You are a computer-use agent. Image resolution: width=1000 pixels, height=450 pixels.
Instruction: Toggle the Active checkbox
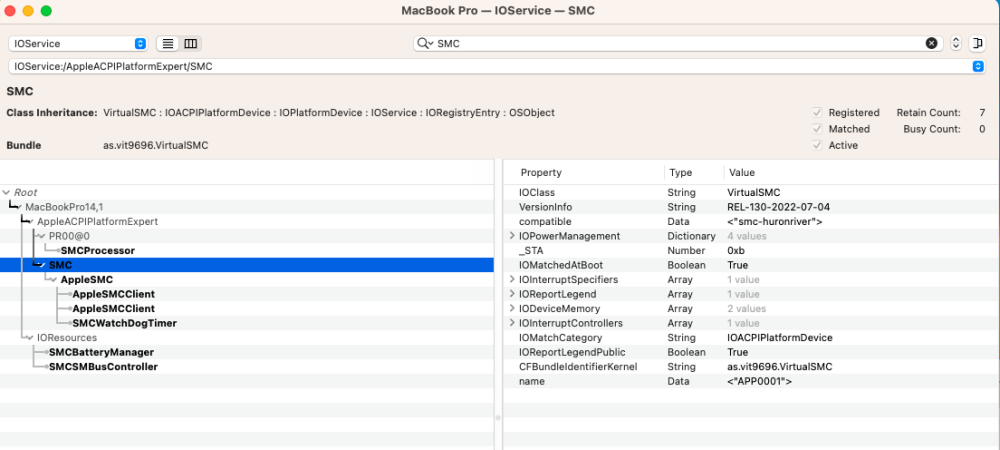tap(817, 145)
